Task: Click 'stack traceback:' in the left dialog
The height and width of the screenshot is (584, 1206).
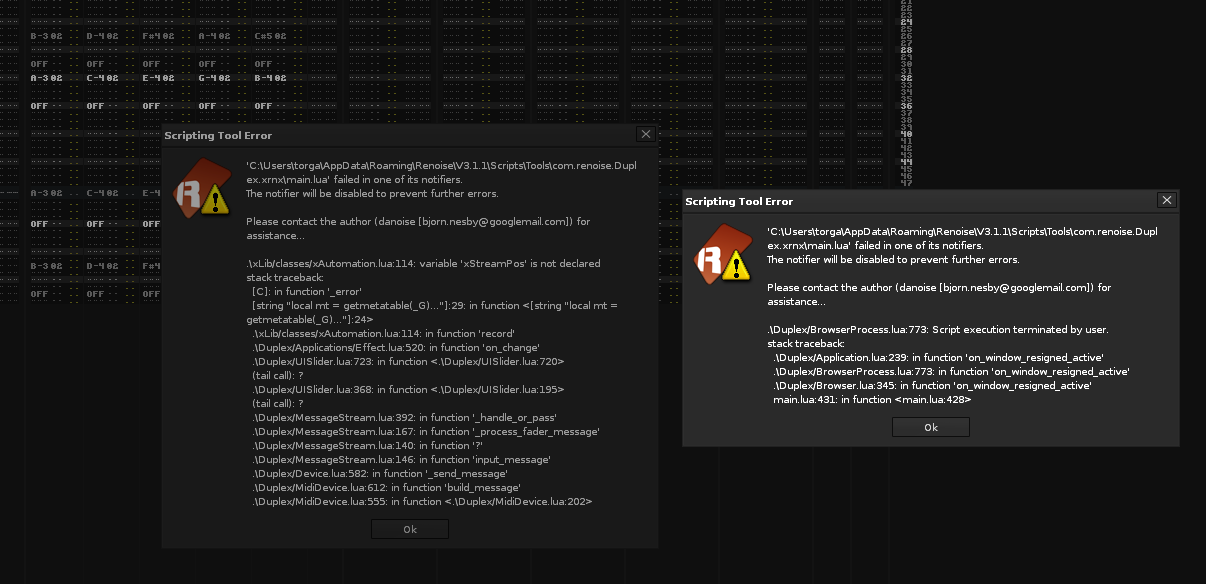Action: coord(285,277)
